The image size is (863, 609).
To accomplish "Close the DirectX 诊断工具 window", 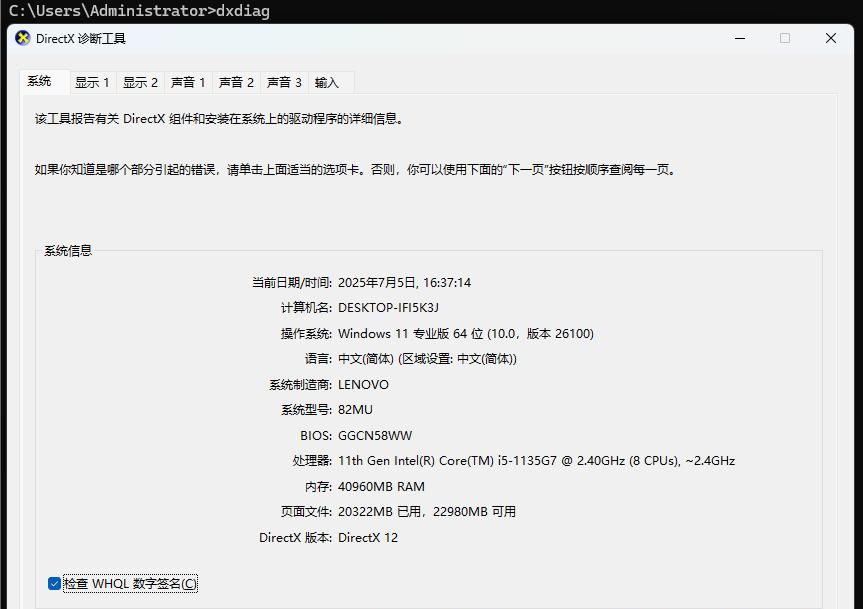I will coord(831,38).
